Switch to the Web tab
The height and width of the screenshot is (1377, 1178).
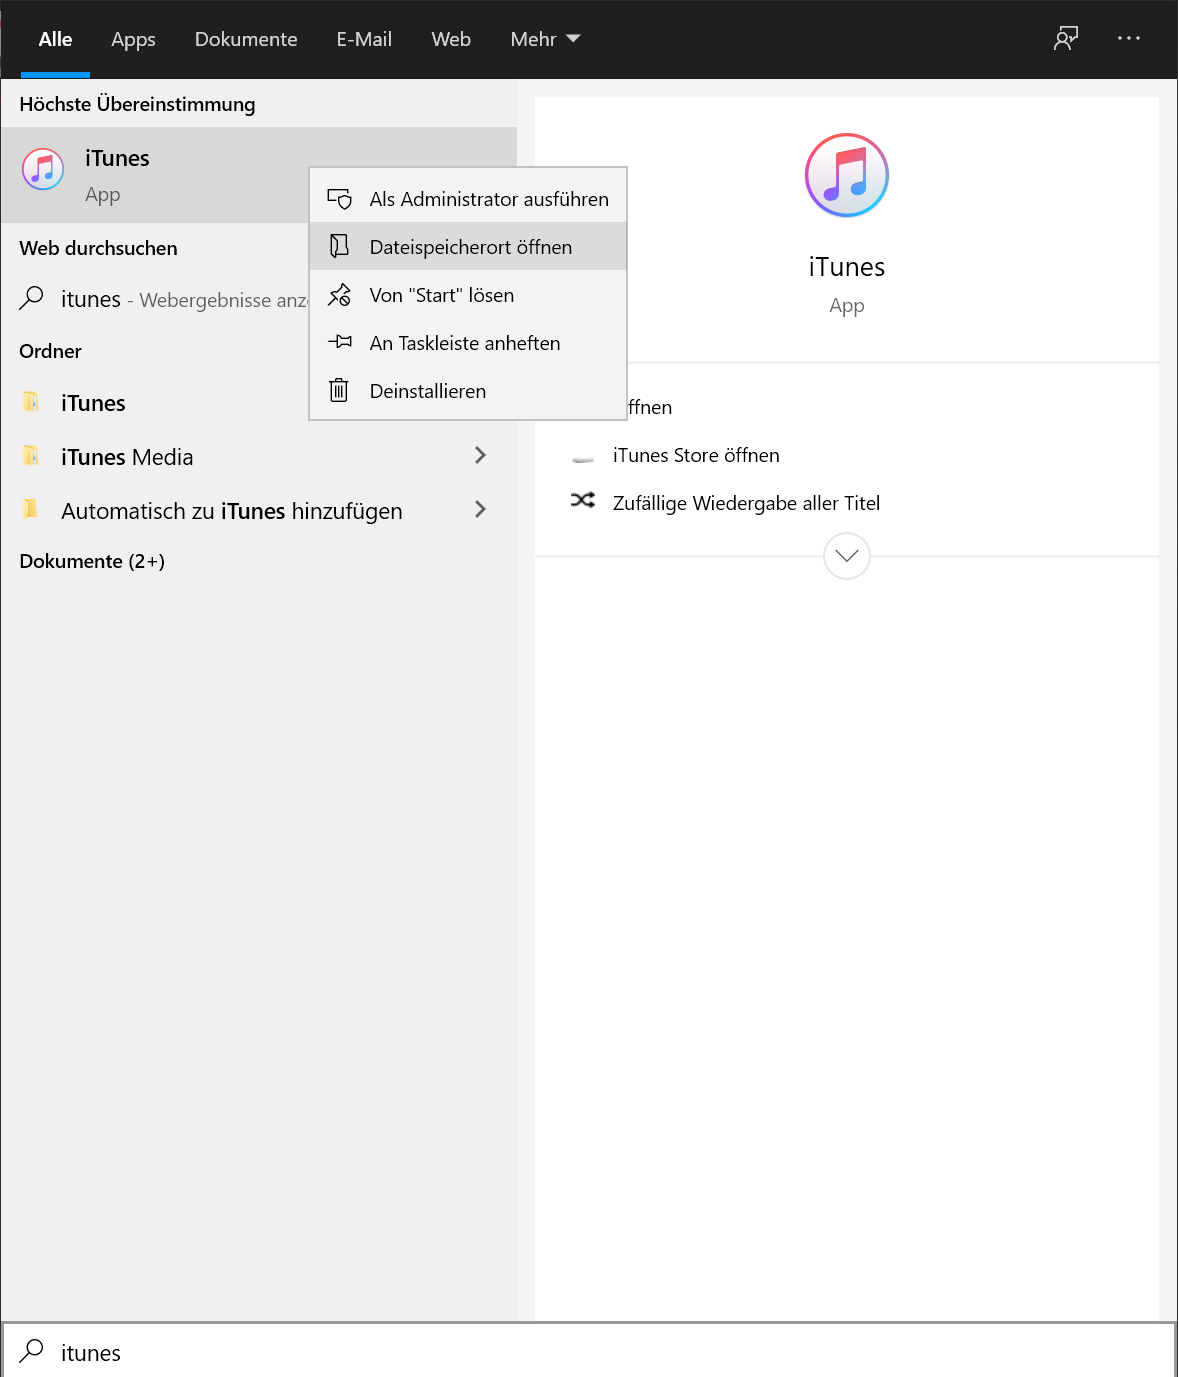(451, 39)
